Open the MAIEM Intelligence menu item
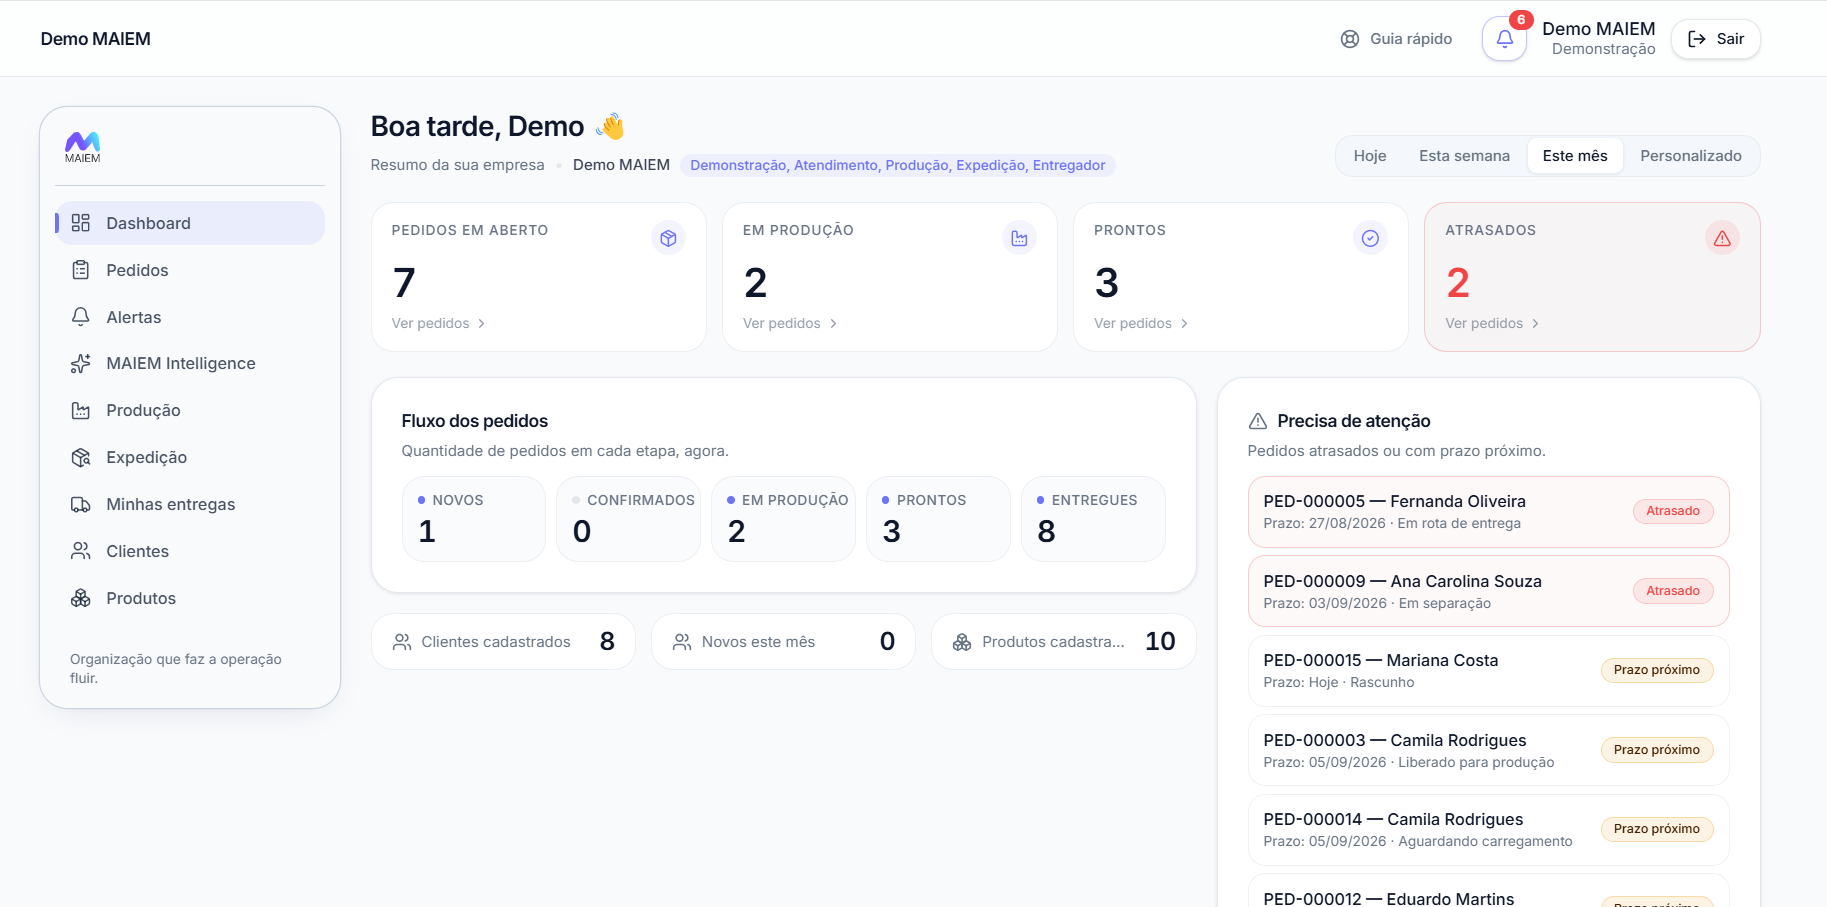This screenshot has height=907, width=1827. (x=190, y=364)
